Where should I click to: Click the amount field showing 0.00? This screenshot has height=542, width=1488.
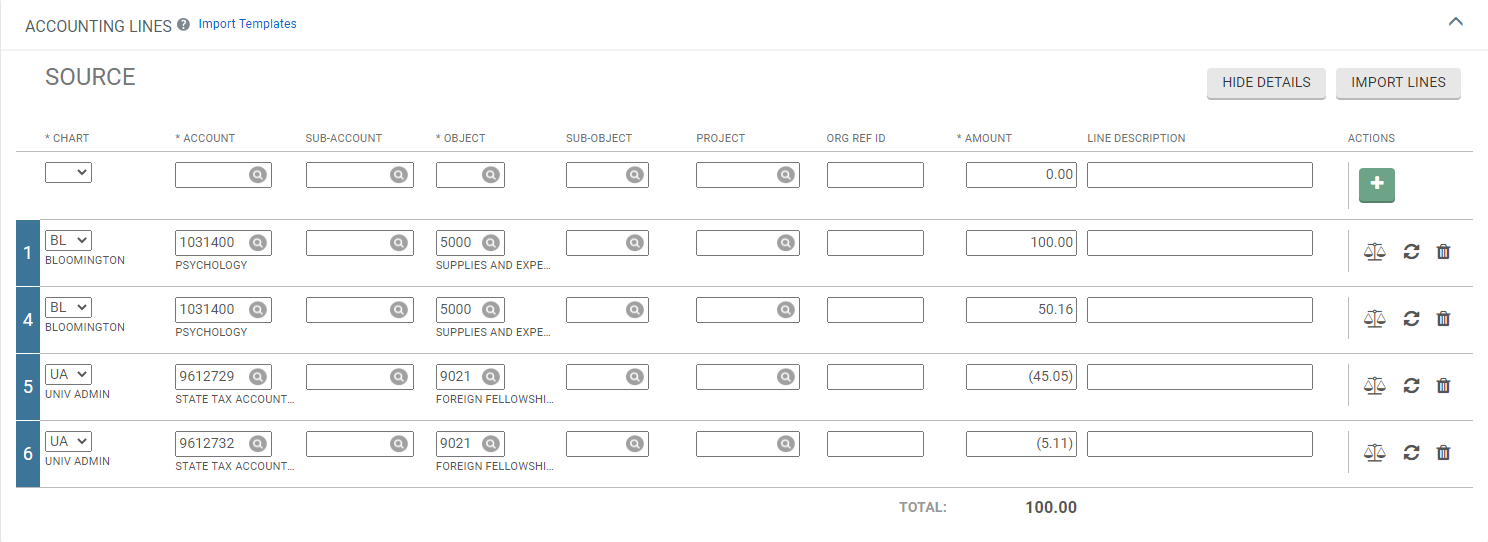(1021, 175)
